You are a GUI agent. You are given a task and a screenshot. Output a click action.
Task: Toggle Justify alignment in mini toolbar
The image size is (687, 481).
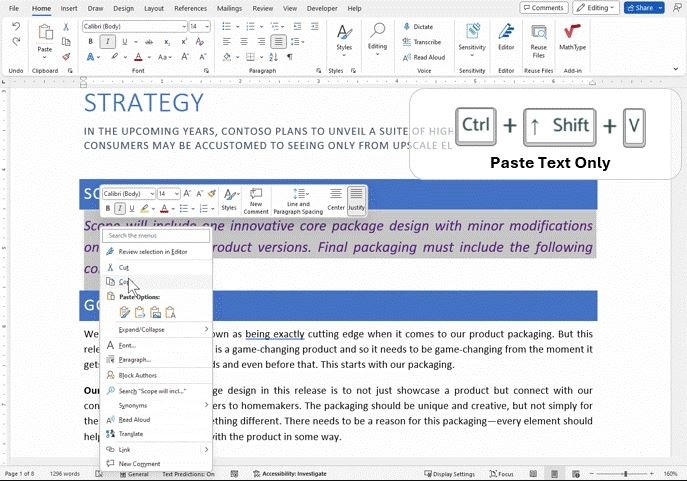(356, 199)
